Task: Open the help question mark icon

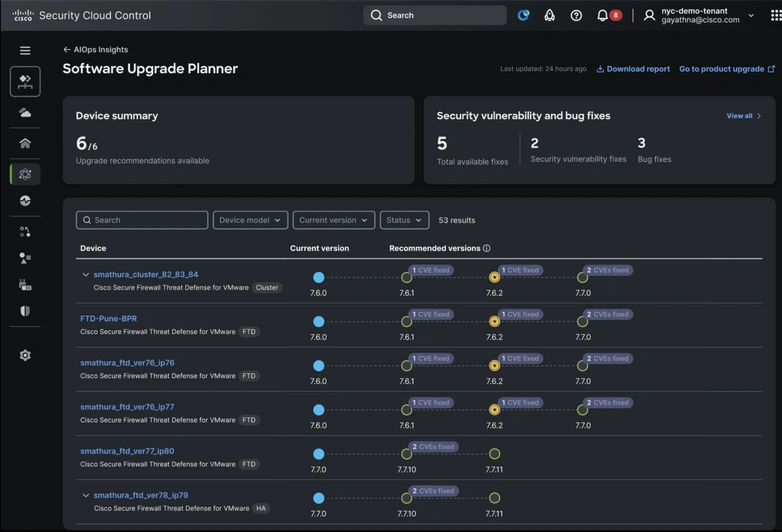Action: pyautogui.click(x=576, y=15)
